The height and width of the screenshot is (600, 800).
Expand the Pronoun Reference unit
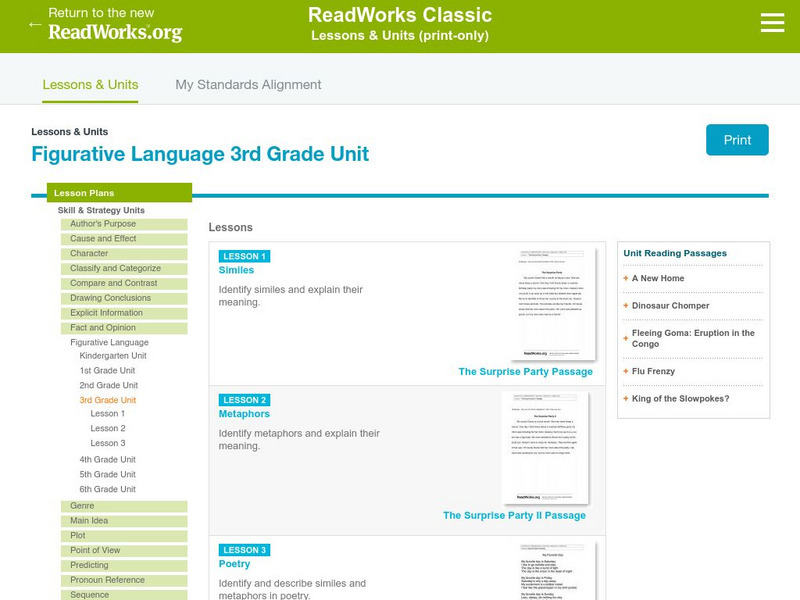click(124, 580)
